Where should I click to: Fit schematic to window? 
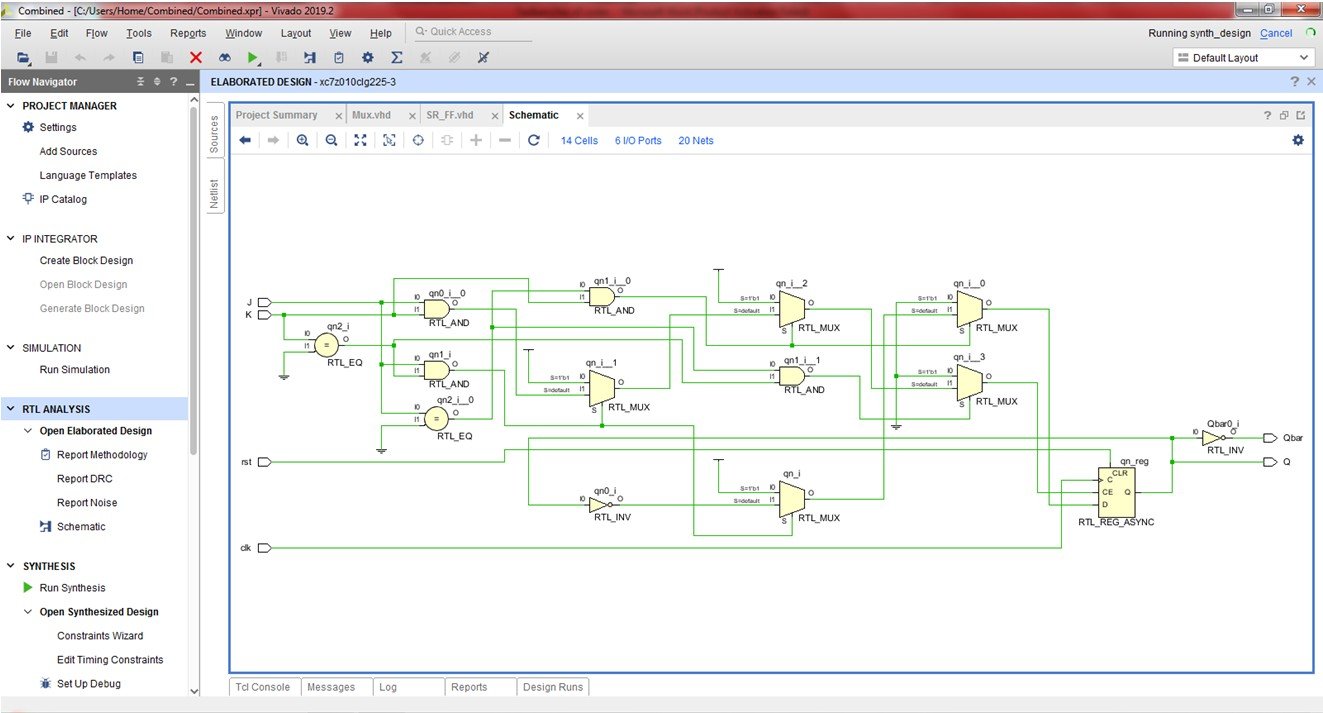[360, 140]
